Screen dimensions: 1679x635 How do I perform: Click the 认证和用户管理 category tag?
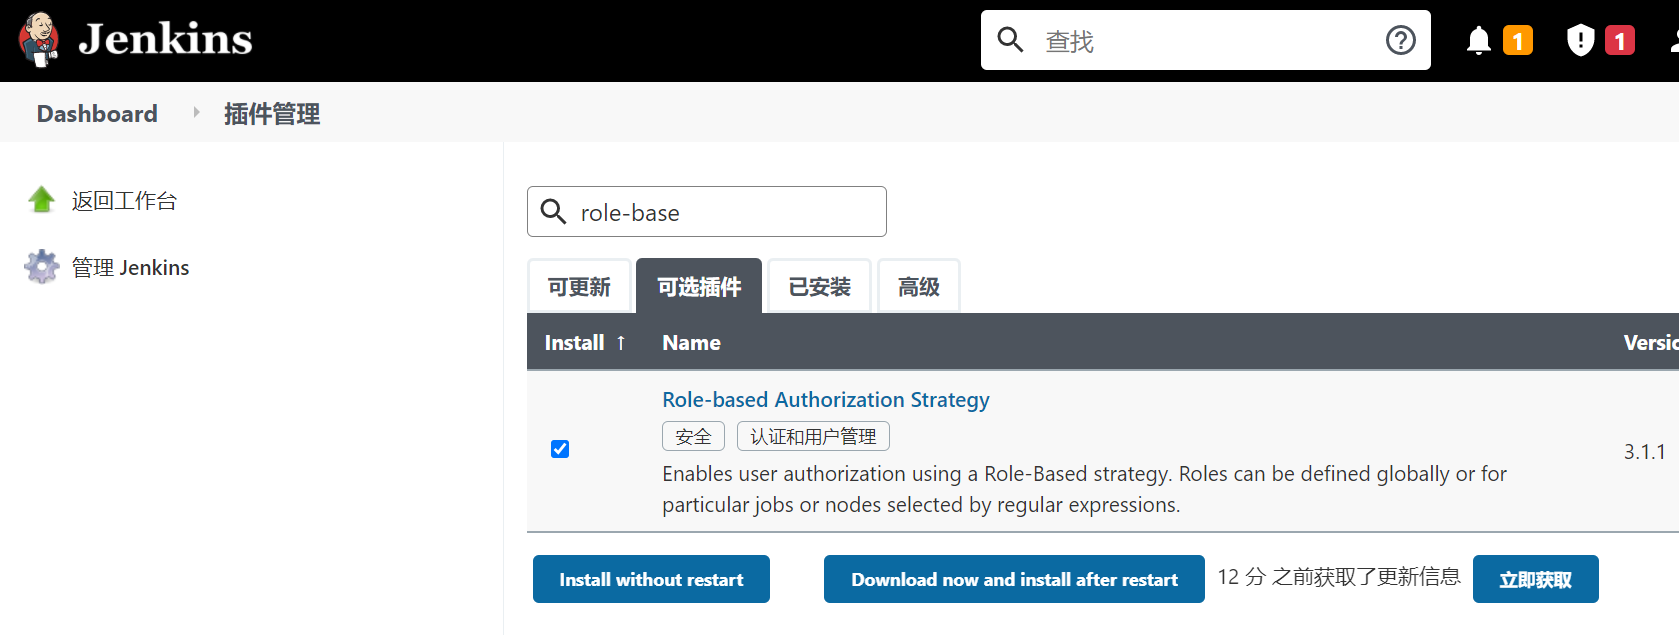point(813,436)
